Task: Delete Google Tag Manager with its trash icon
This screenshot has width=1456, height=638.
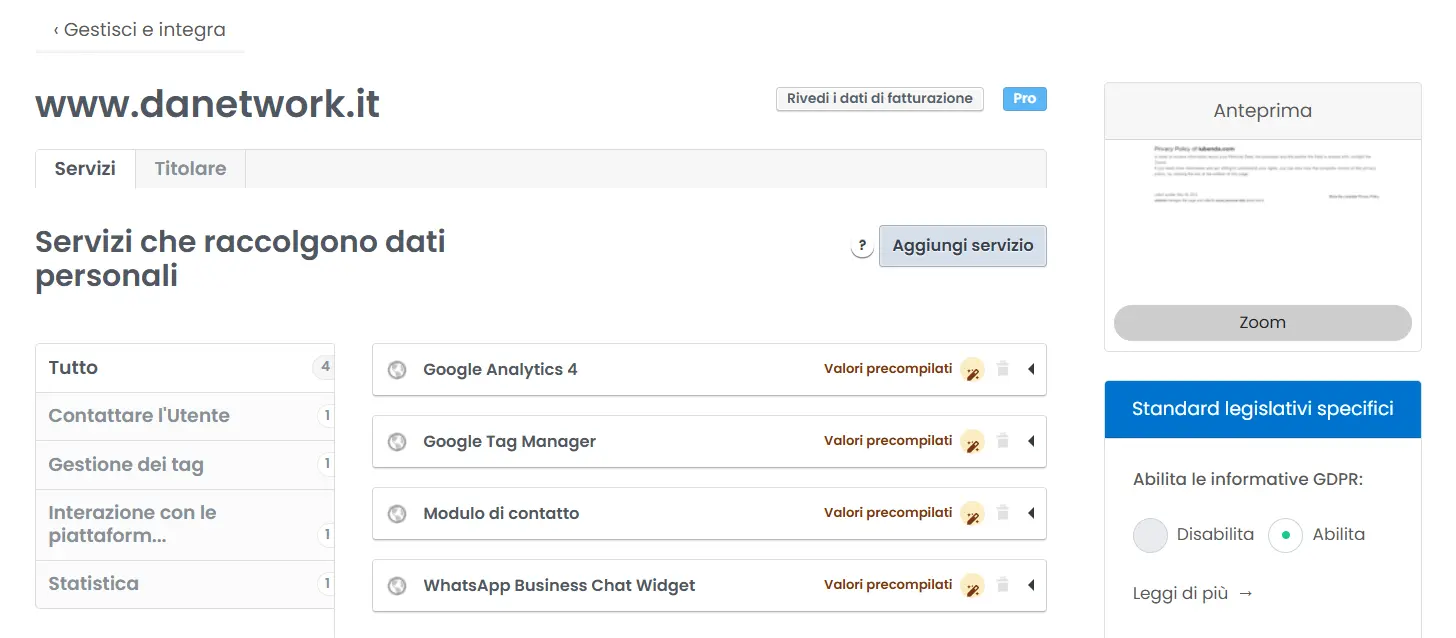Action: 1003,441
